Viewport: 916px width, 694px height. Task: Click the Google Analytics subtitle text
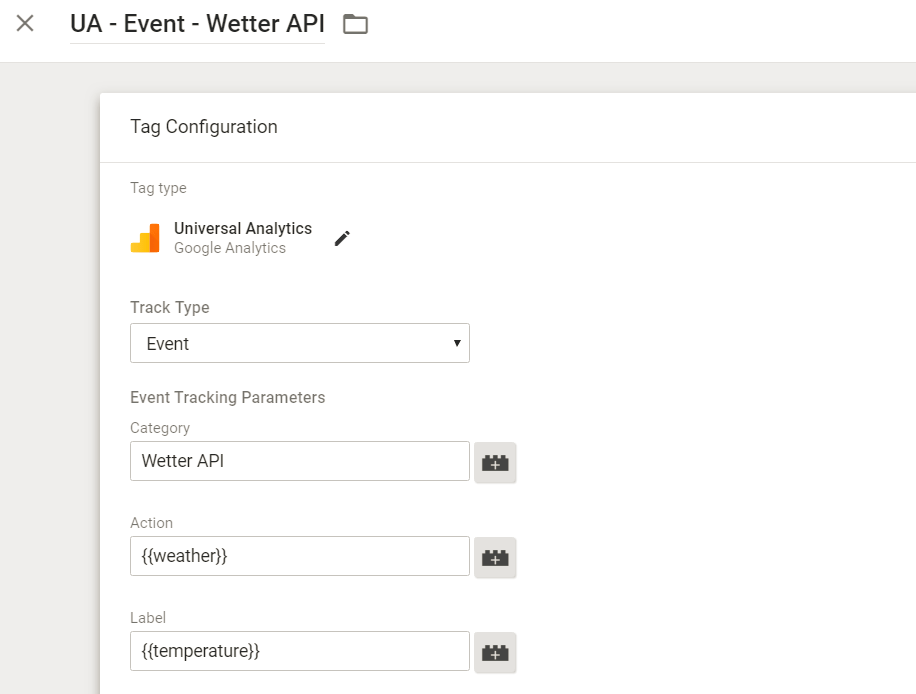pyautogui.click(x=230, y=248)
